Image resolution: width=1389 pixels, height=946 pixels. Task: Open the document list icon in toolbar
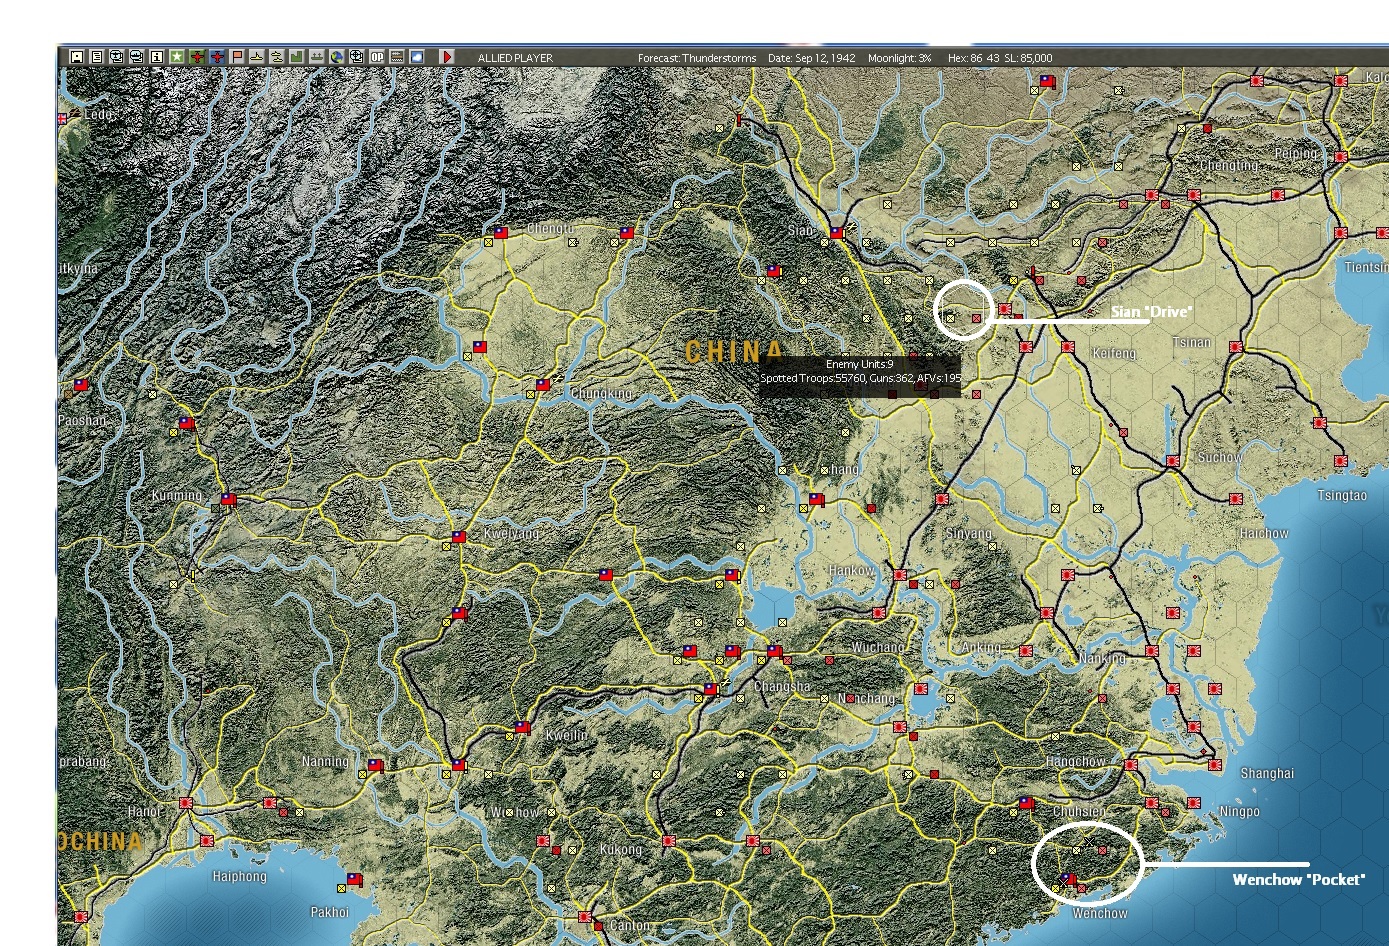click(97, 57)
